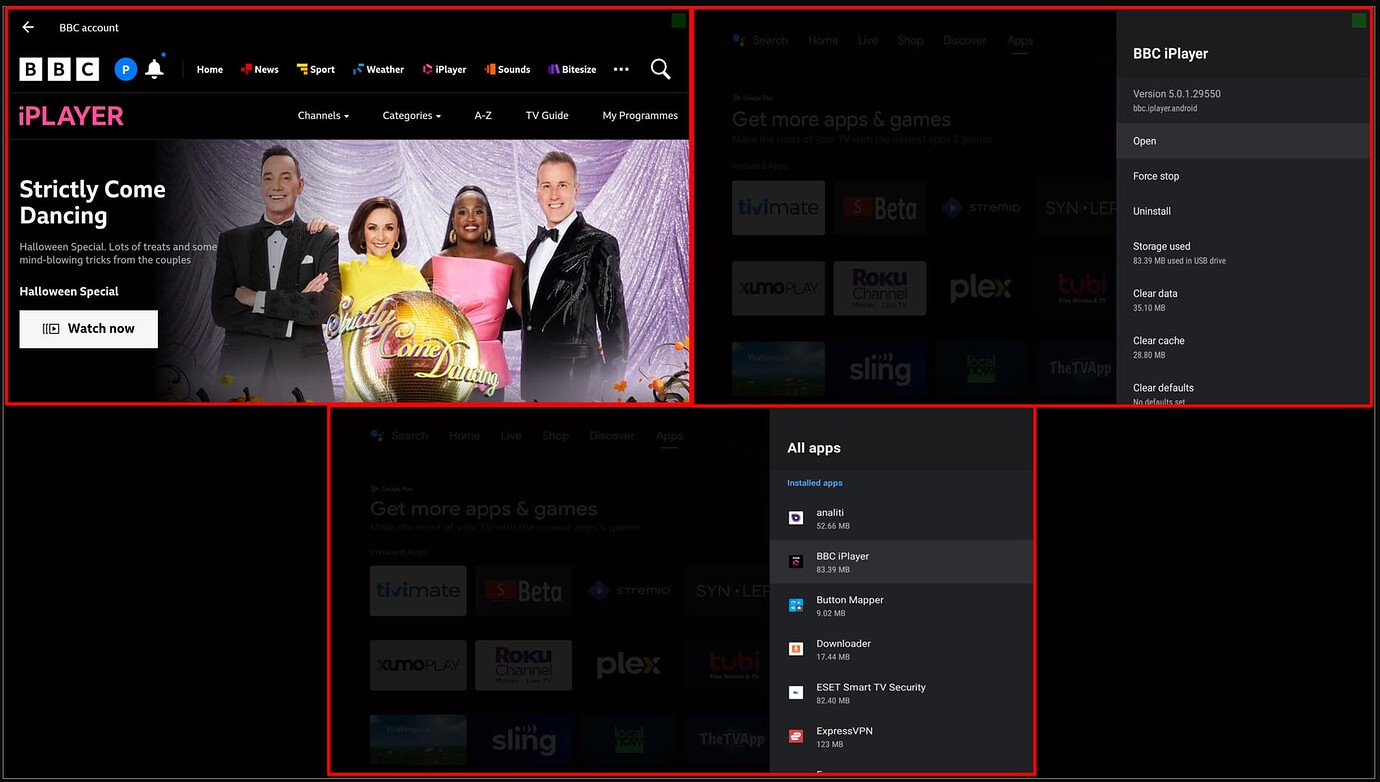Expand the Categories dropdown
This screenshot has height=782, width=1380.
pyautogui.click(x=411, y=116)
